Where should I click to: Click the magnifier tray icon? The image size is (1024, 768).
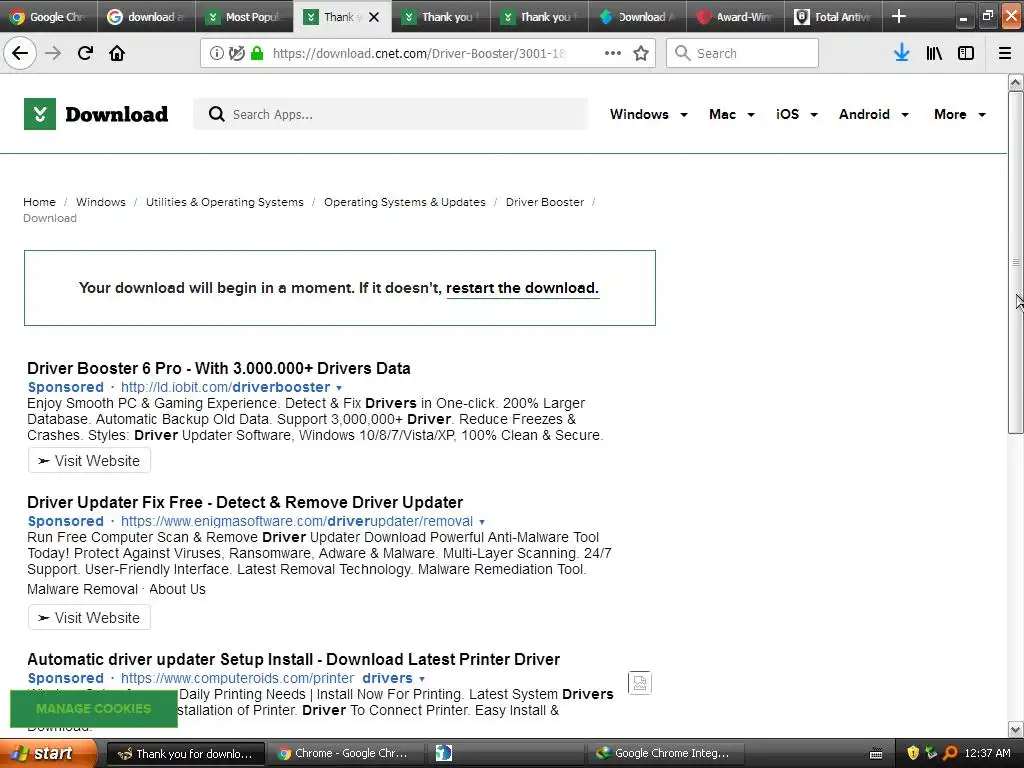click(x=950, y=753)
